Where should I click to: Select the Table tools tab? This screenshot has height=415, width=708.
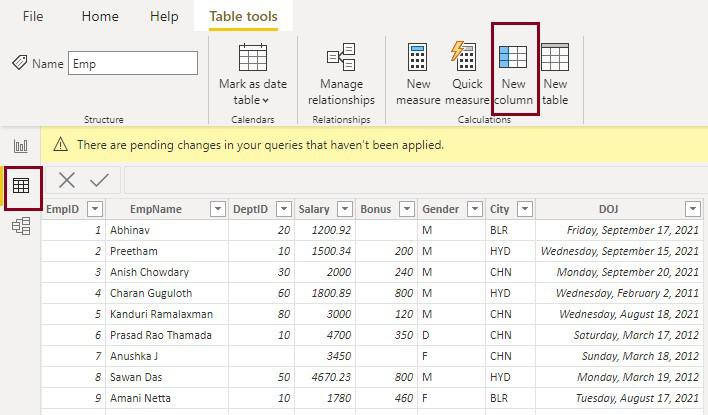point(243,16)
